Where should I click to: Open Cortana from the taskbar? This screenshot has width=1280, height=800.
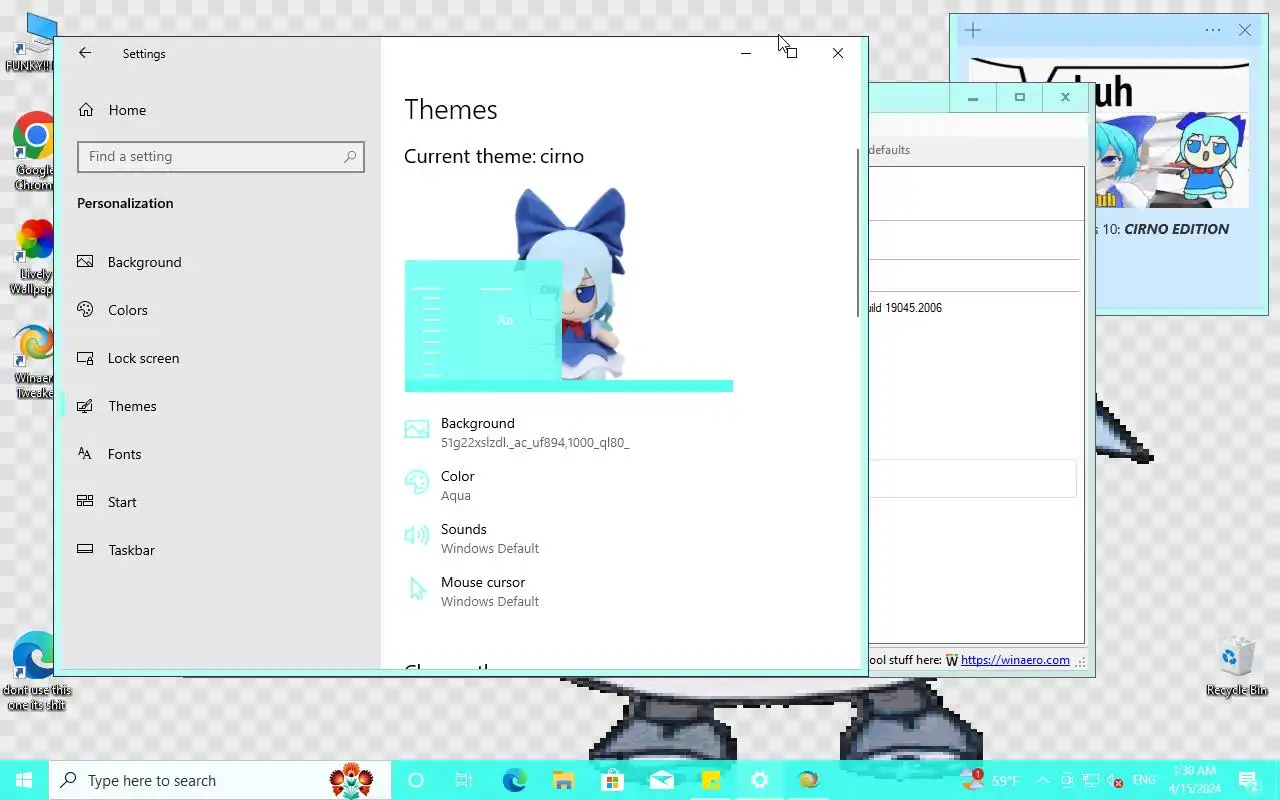pyautogui.click(x=416, y=781)
